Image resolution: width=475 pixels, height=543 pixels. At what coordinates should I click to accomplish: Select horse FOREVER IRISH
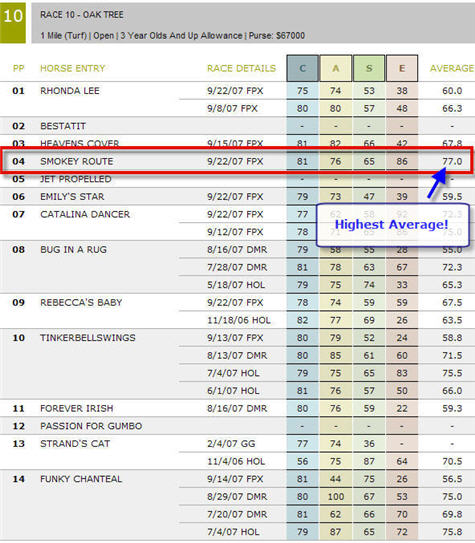[x=77, y=409]
